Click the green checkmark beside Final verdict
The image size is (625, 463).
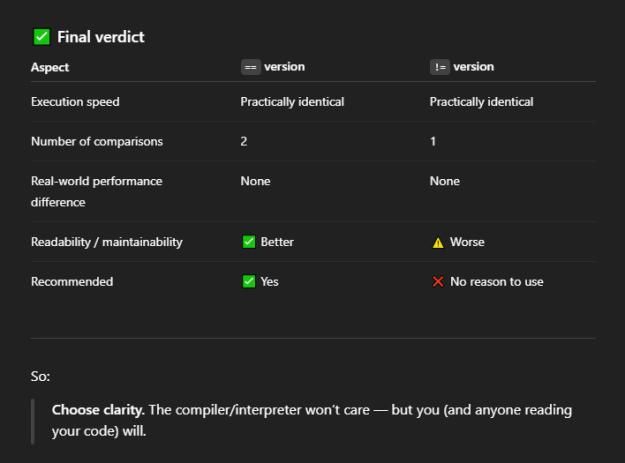tap(42, 37)
